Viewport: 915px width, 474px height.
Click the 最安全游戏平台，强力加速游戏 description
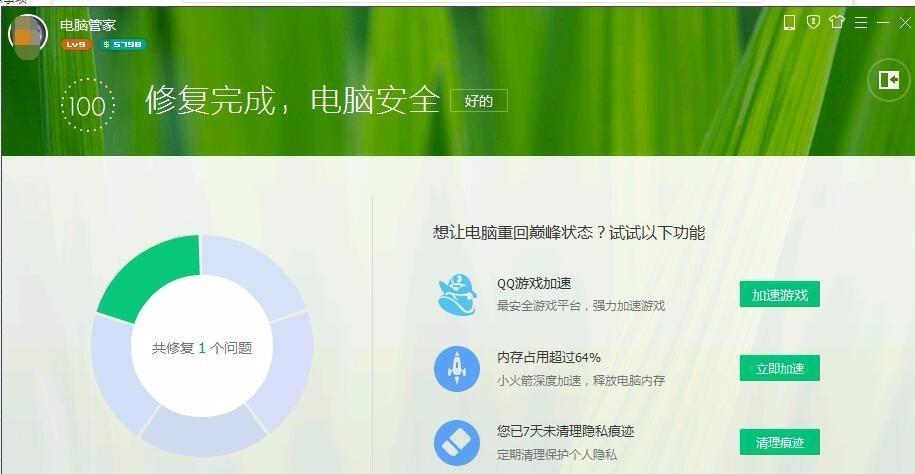pyautogui.click(x=581, y=306)
